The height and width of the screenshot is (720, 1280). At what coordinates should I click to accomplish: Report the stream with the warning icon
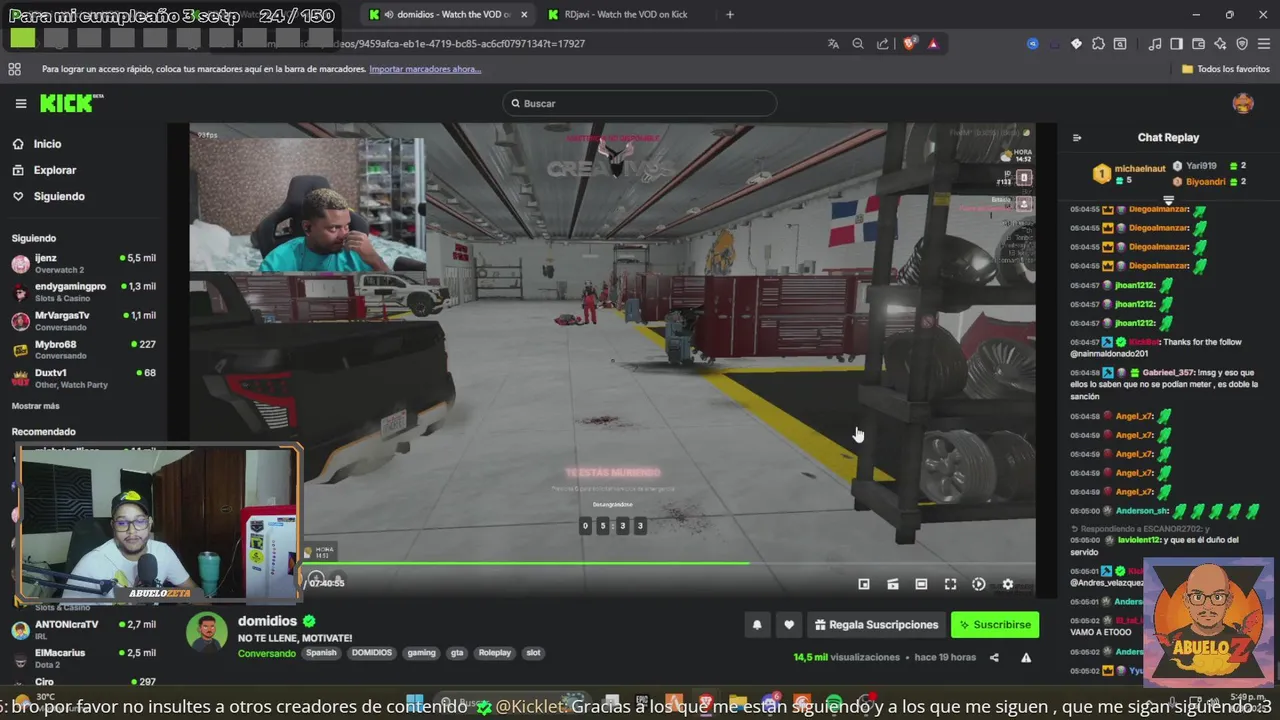click(1026, 657)
